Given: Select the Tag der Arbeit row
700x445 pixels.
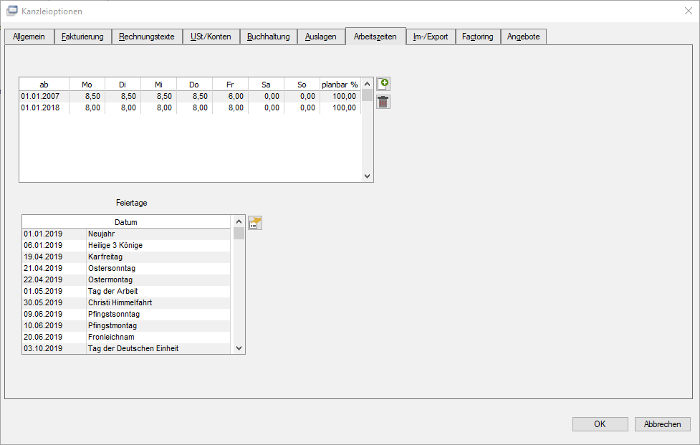Looking at the screenshot, I should pyautogui.click(x=126, y=291).
